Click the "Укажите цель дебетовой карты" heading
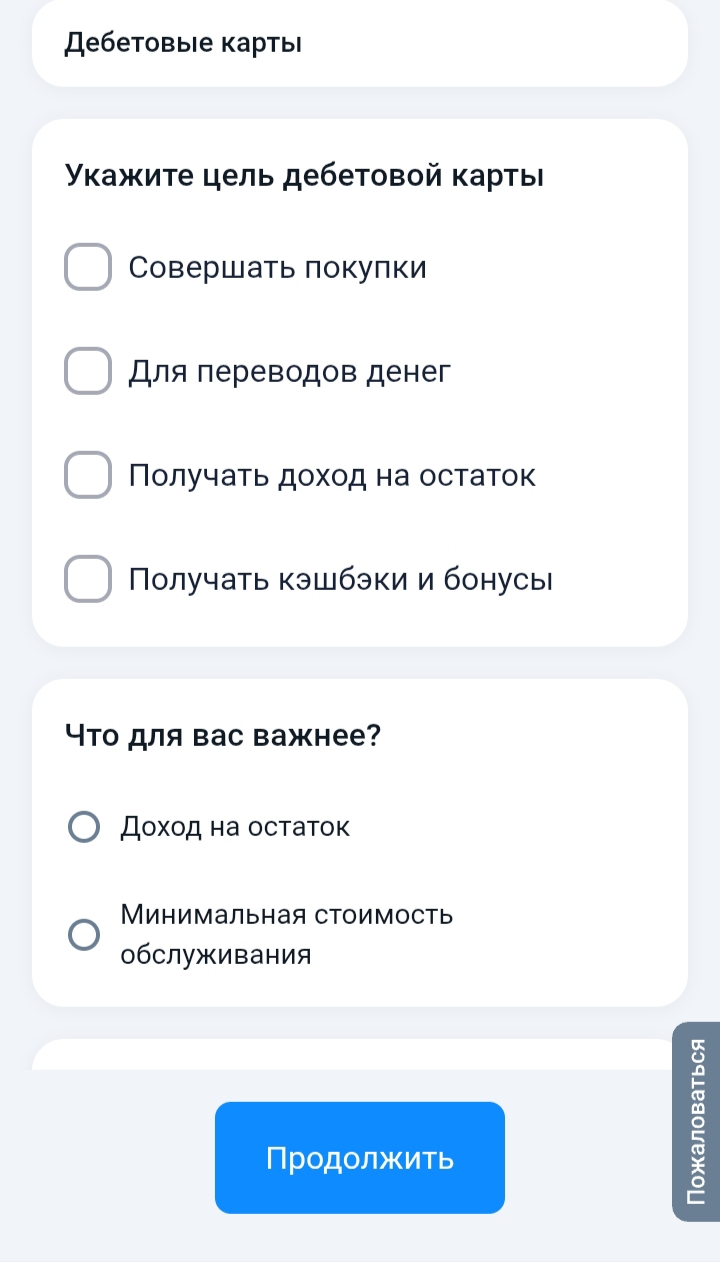The height and width of the screenshot is (1262, 720). 304,176
